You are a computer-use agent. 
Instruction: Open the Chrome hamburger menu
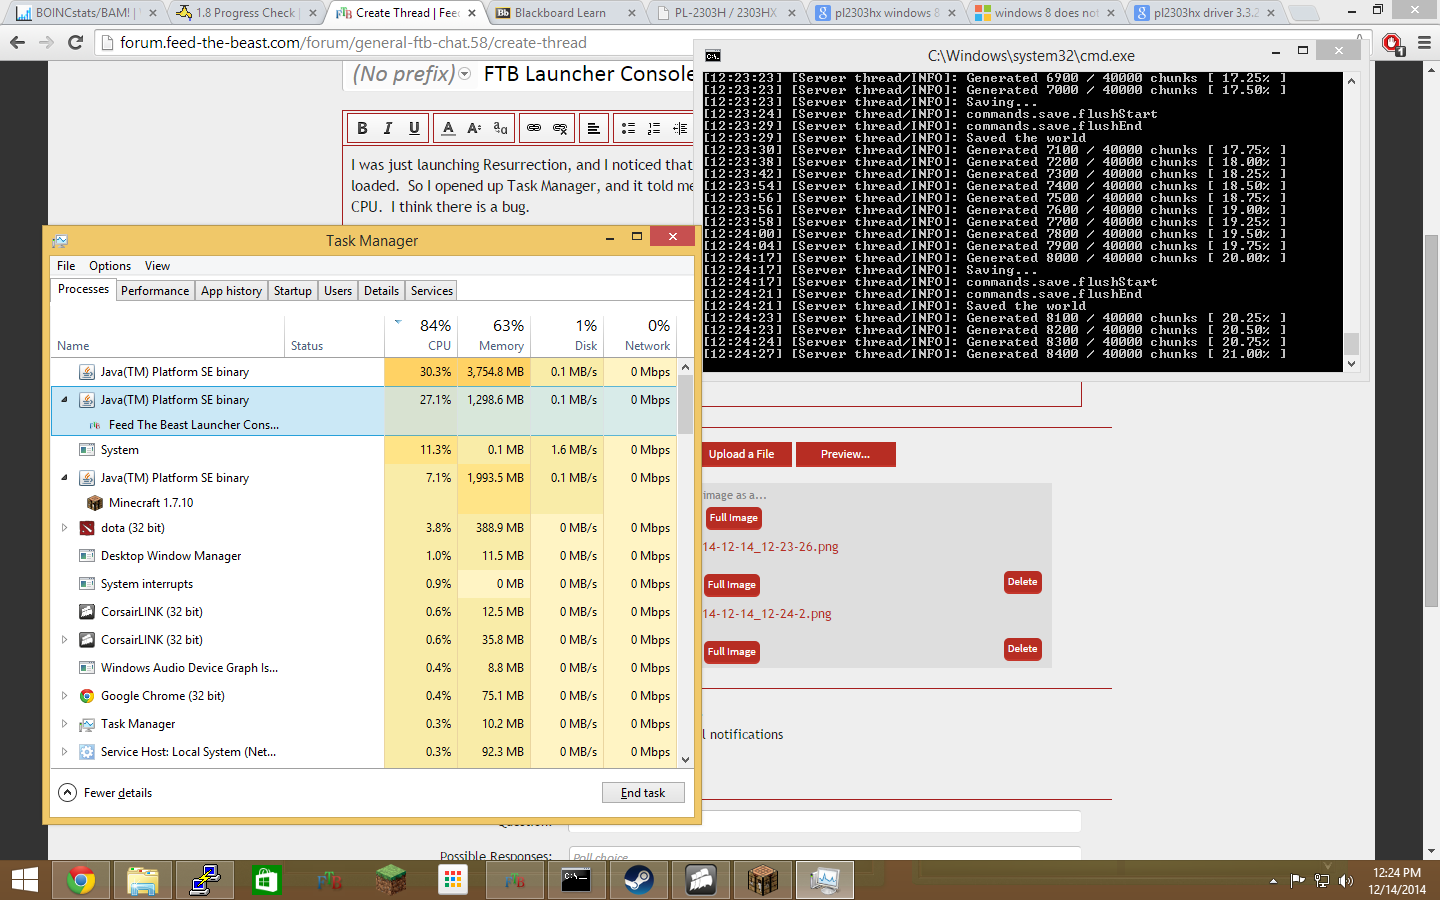(1424, 42)
